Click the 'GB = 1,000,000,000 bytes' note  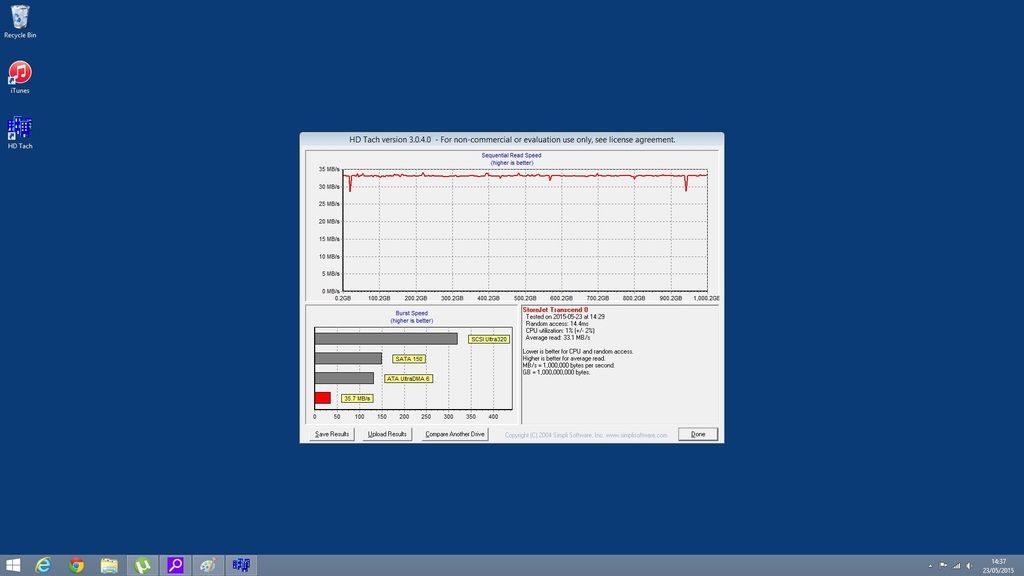[556, 372]
